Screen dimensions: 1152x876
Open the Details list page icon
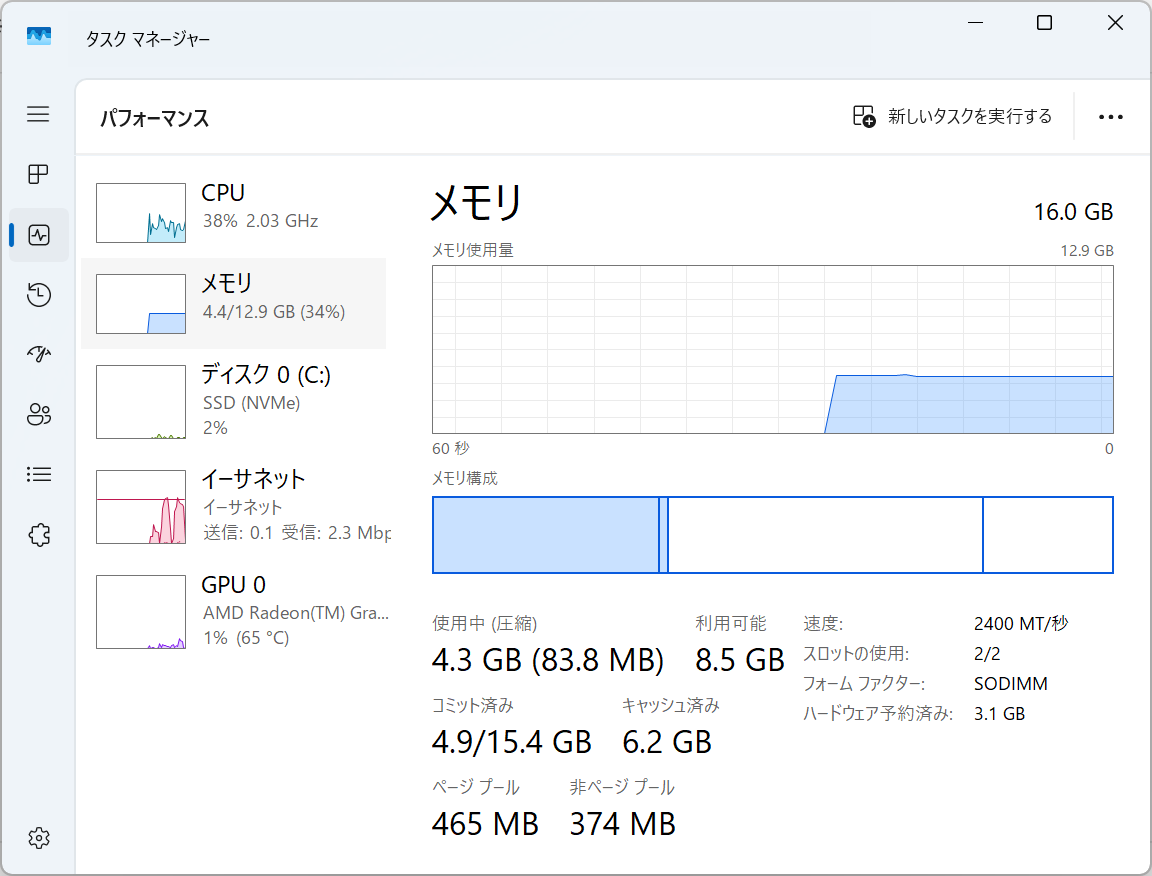coord(38,474)
